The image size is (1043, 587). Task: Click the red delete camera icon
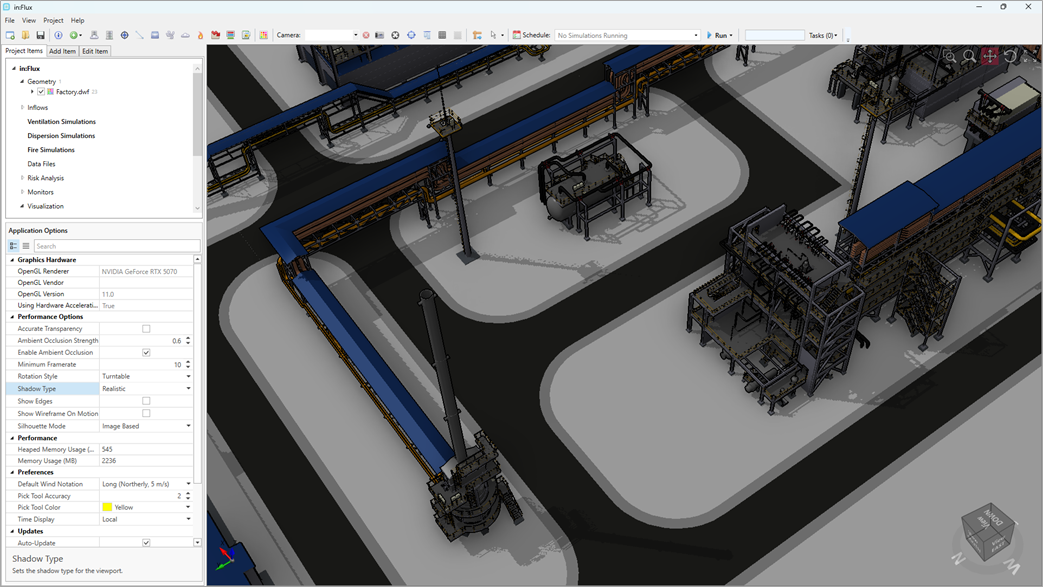click(x=366, y=35)
